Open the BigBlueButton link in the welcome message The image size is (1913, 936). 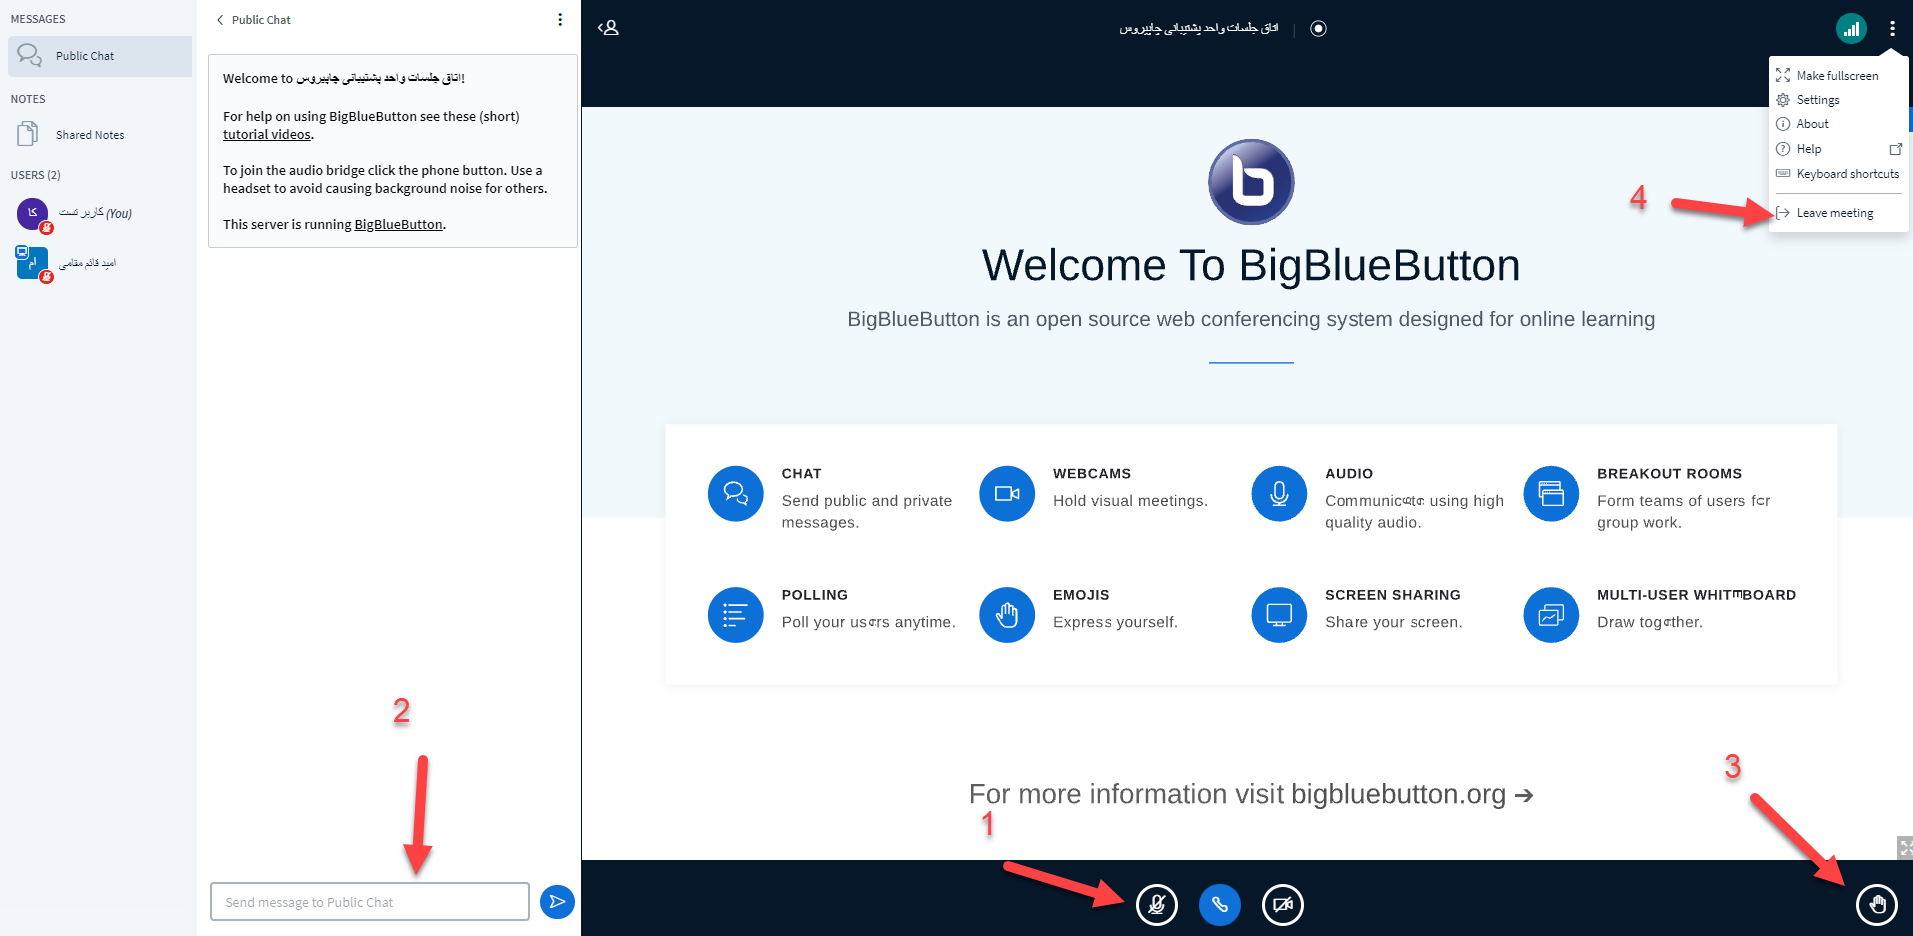398,225
